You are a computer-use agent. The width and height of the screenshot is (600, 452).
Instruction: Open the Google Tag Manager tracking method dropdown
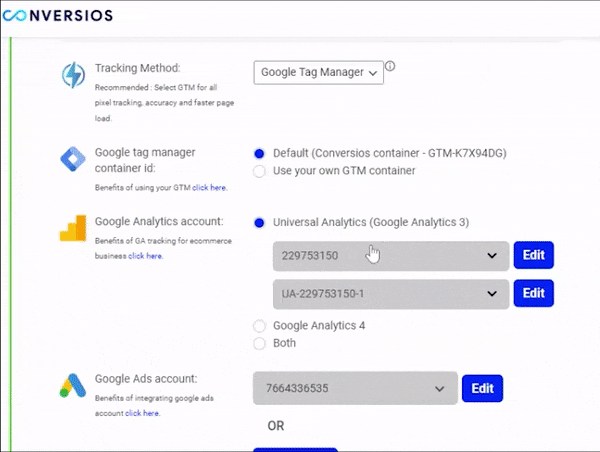point(318,72)
